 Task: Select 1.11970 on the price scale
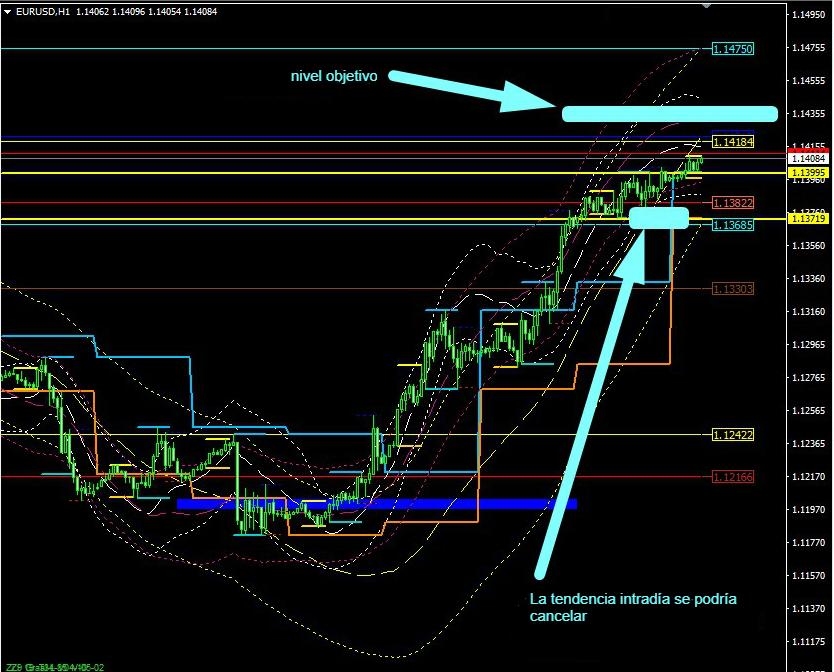[808, 510]
